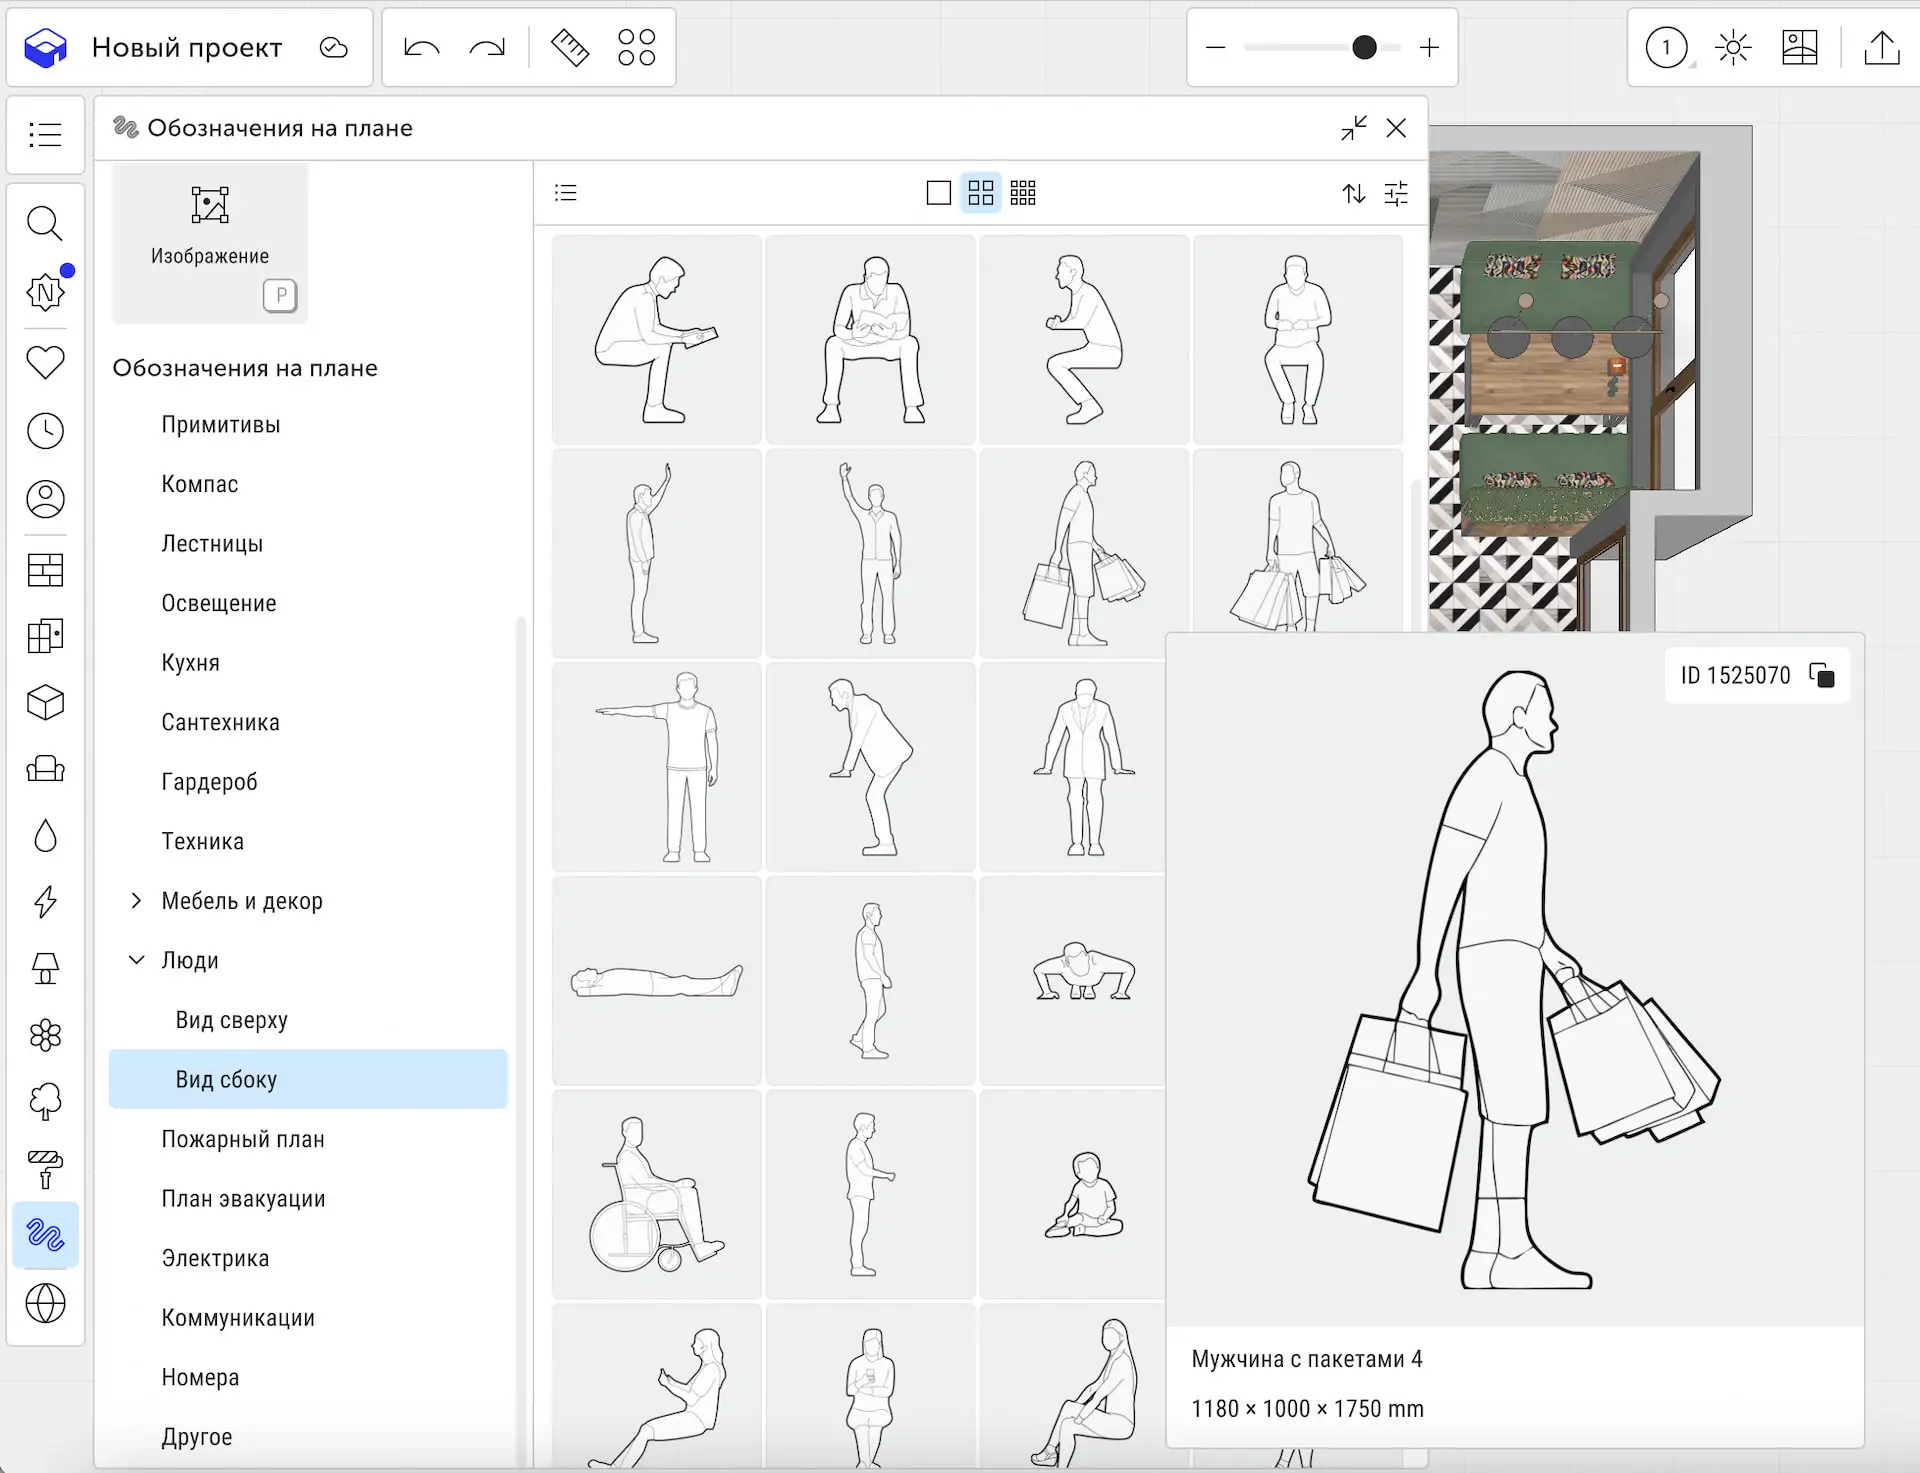Open the 3D box objects icon
Image resolution: width=1920 pixels, height=1473 pixels.
45,703
